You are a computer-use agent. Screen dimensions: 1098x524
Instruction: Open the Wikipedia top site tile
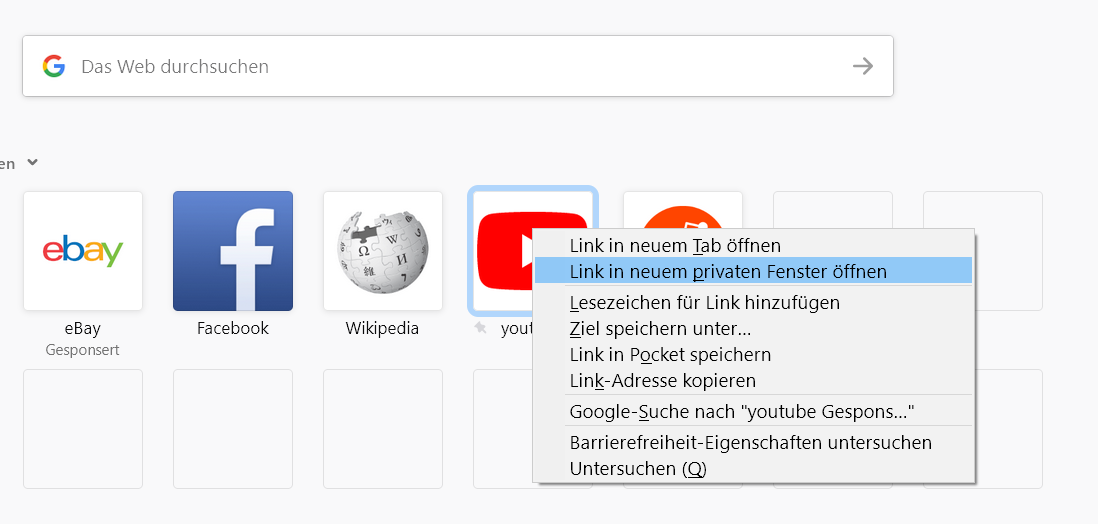(383, 251)
